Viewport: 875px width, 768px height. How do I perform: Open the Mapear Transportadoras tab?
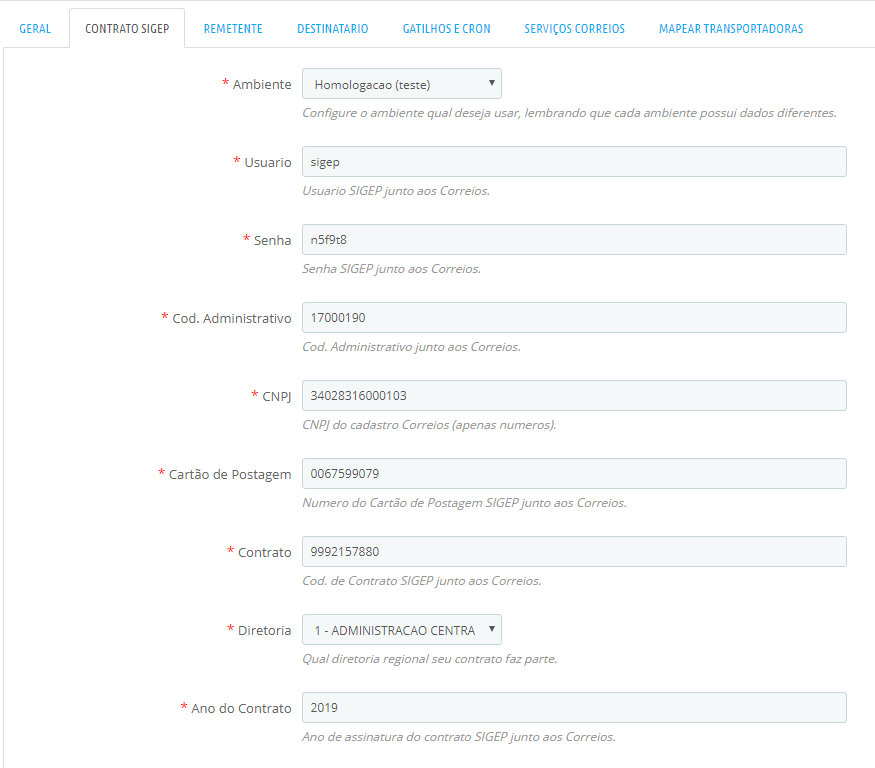pyautogui.click(x=730, y=29)
